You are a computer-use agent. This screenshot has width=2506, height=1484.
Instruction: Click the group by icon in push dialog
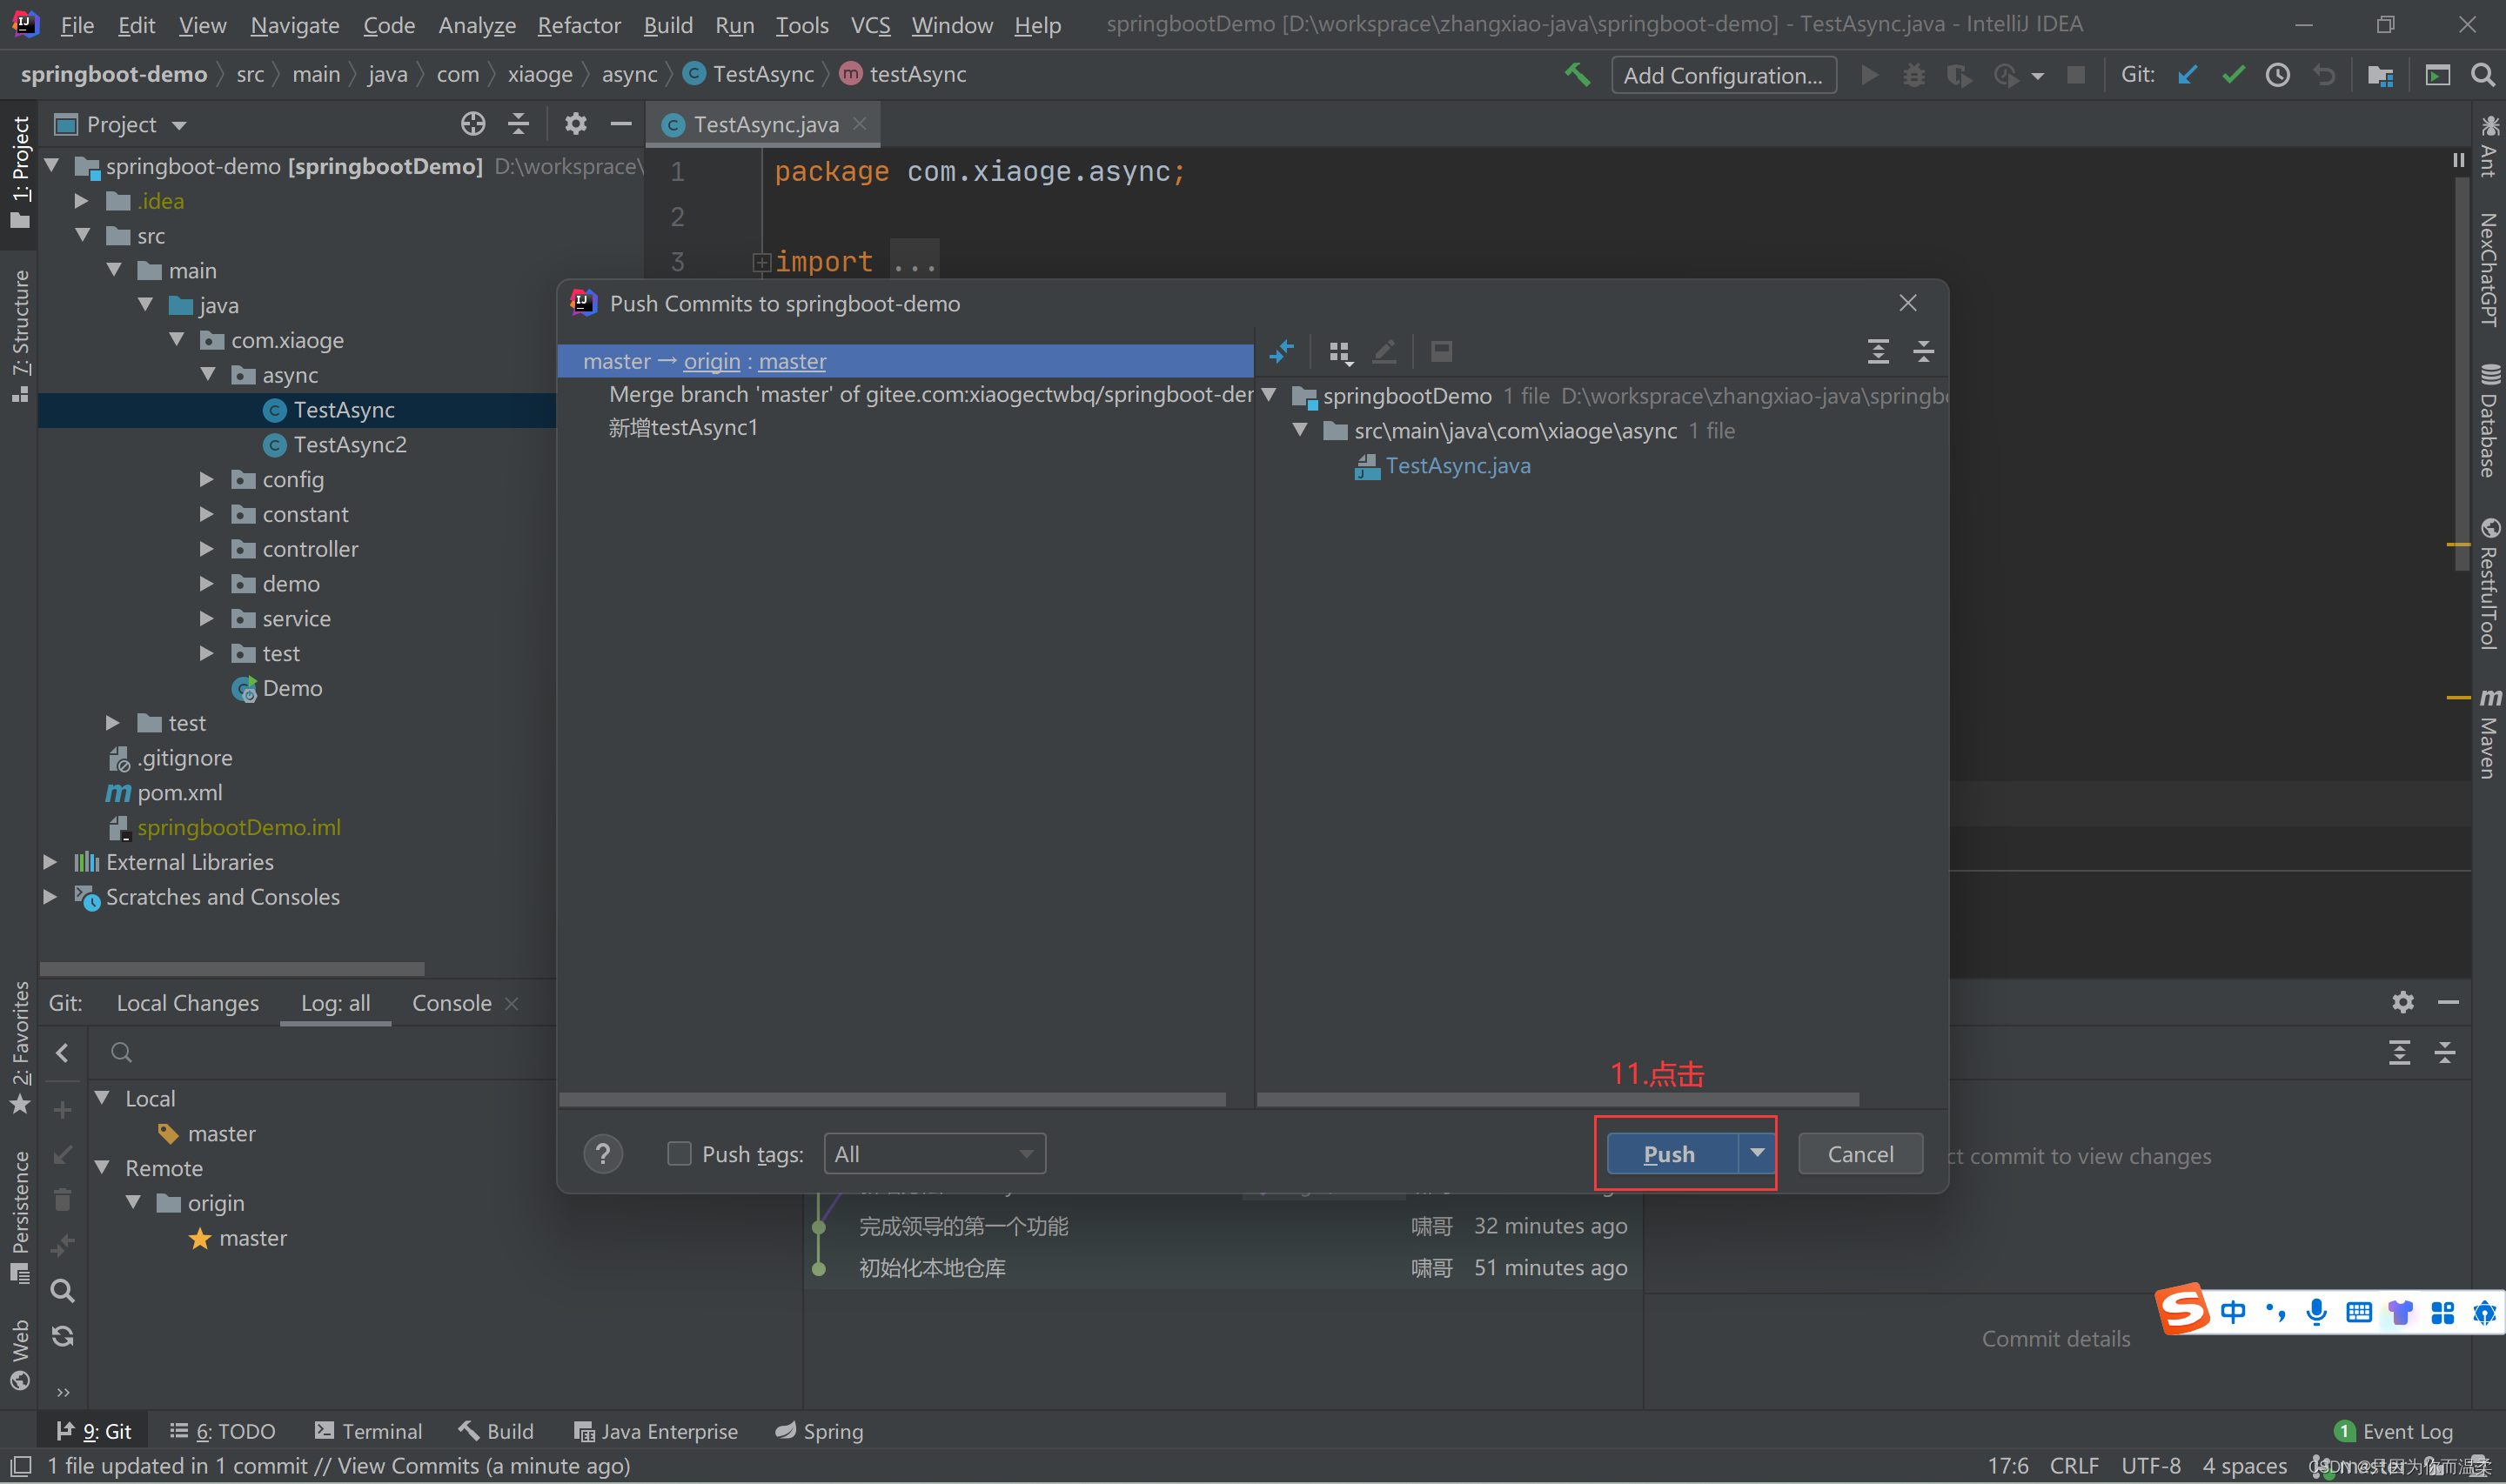(1339, 352)
